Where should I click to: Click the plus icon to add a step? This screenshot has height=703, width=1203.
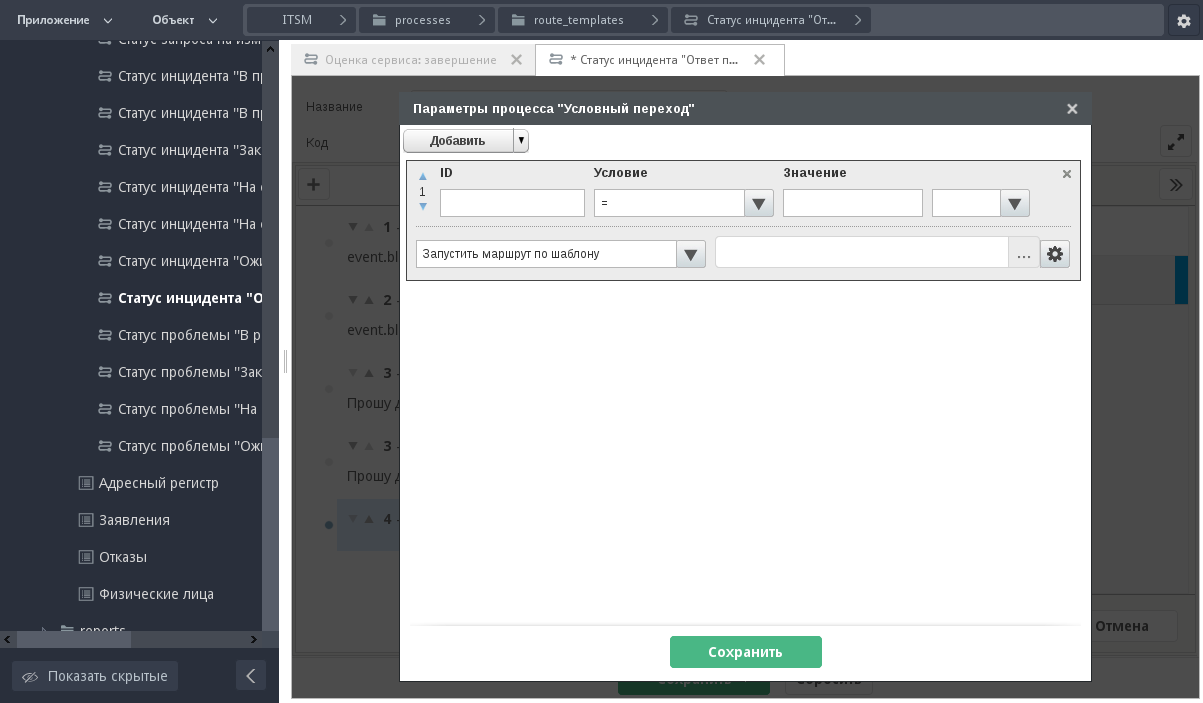[313, 184]
